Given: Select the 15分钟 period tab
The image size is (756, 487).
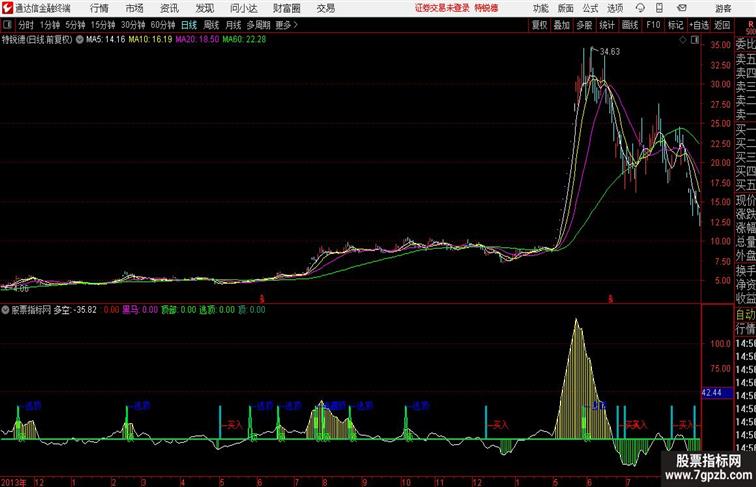Looking at the screenshot, I should [x=103, y=25].
